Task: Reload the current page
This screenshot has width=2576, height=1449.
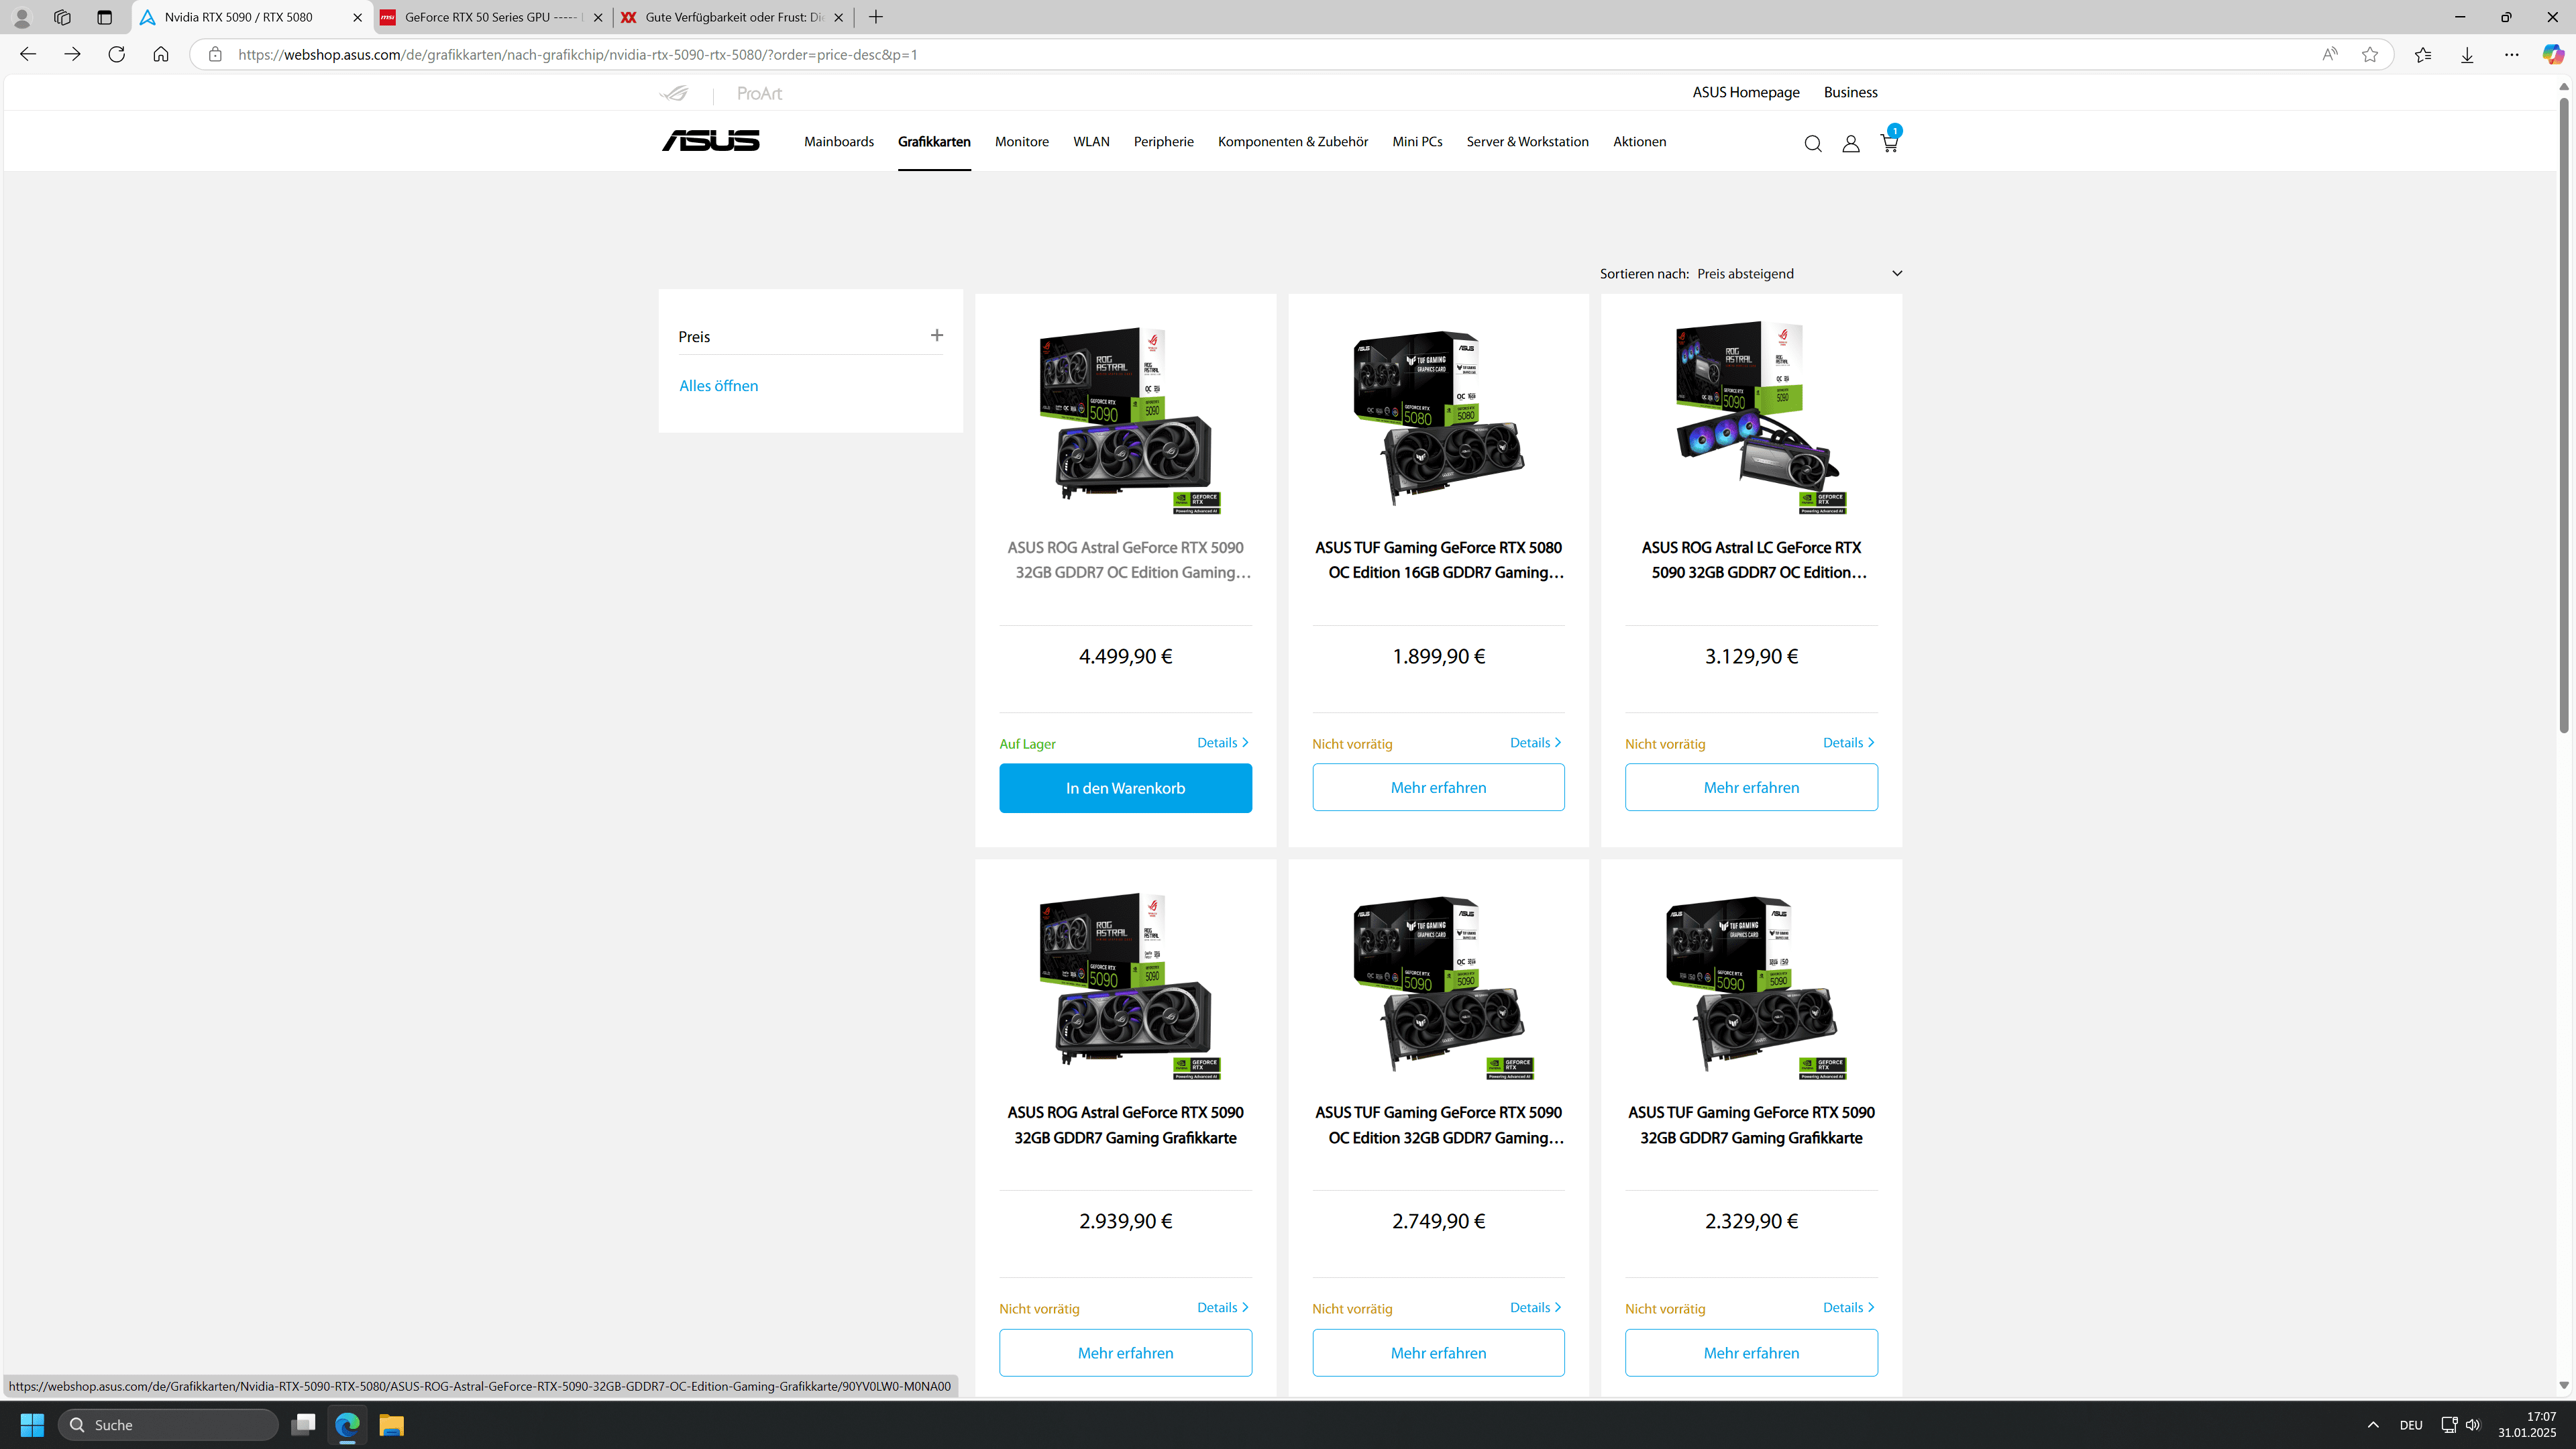Action: click(116, 54)
